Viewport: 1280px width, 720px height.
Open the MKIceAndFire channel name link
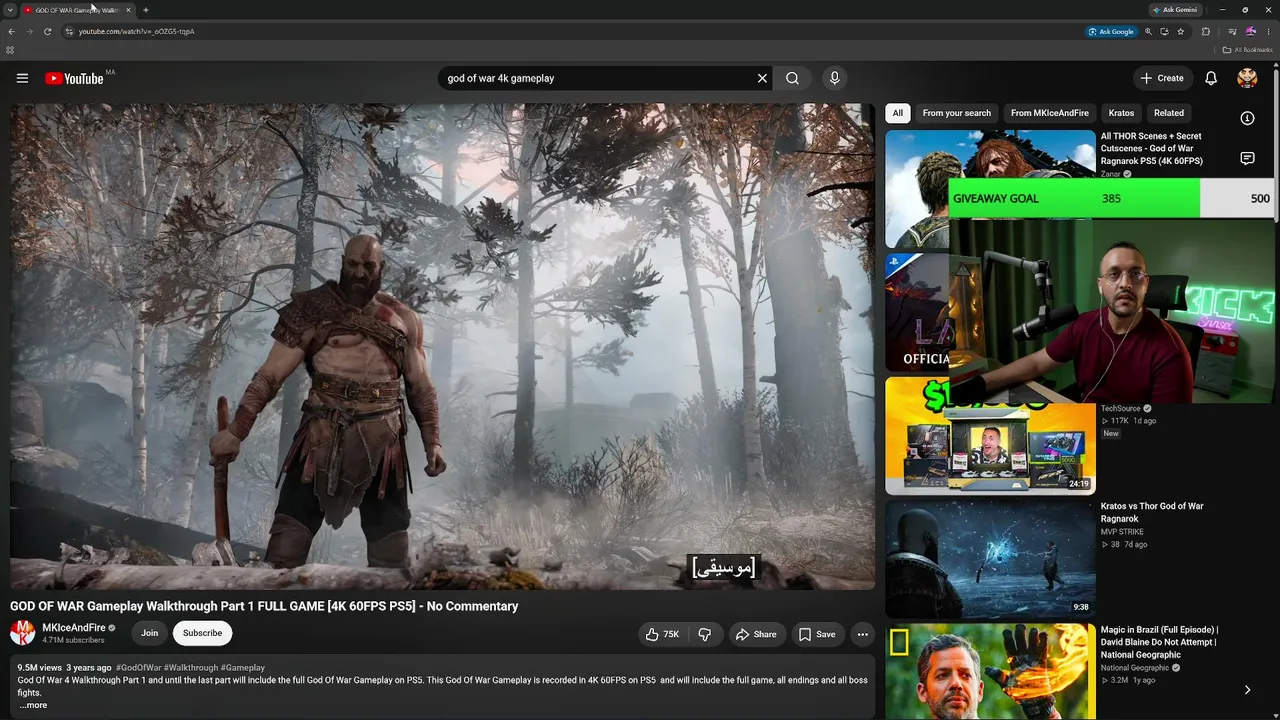(x=74, y=628)
